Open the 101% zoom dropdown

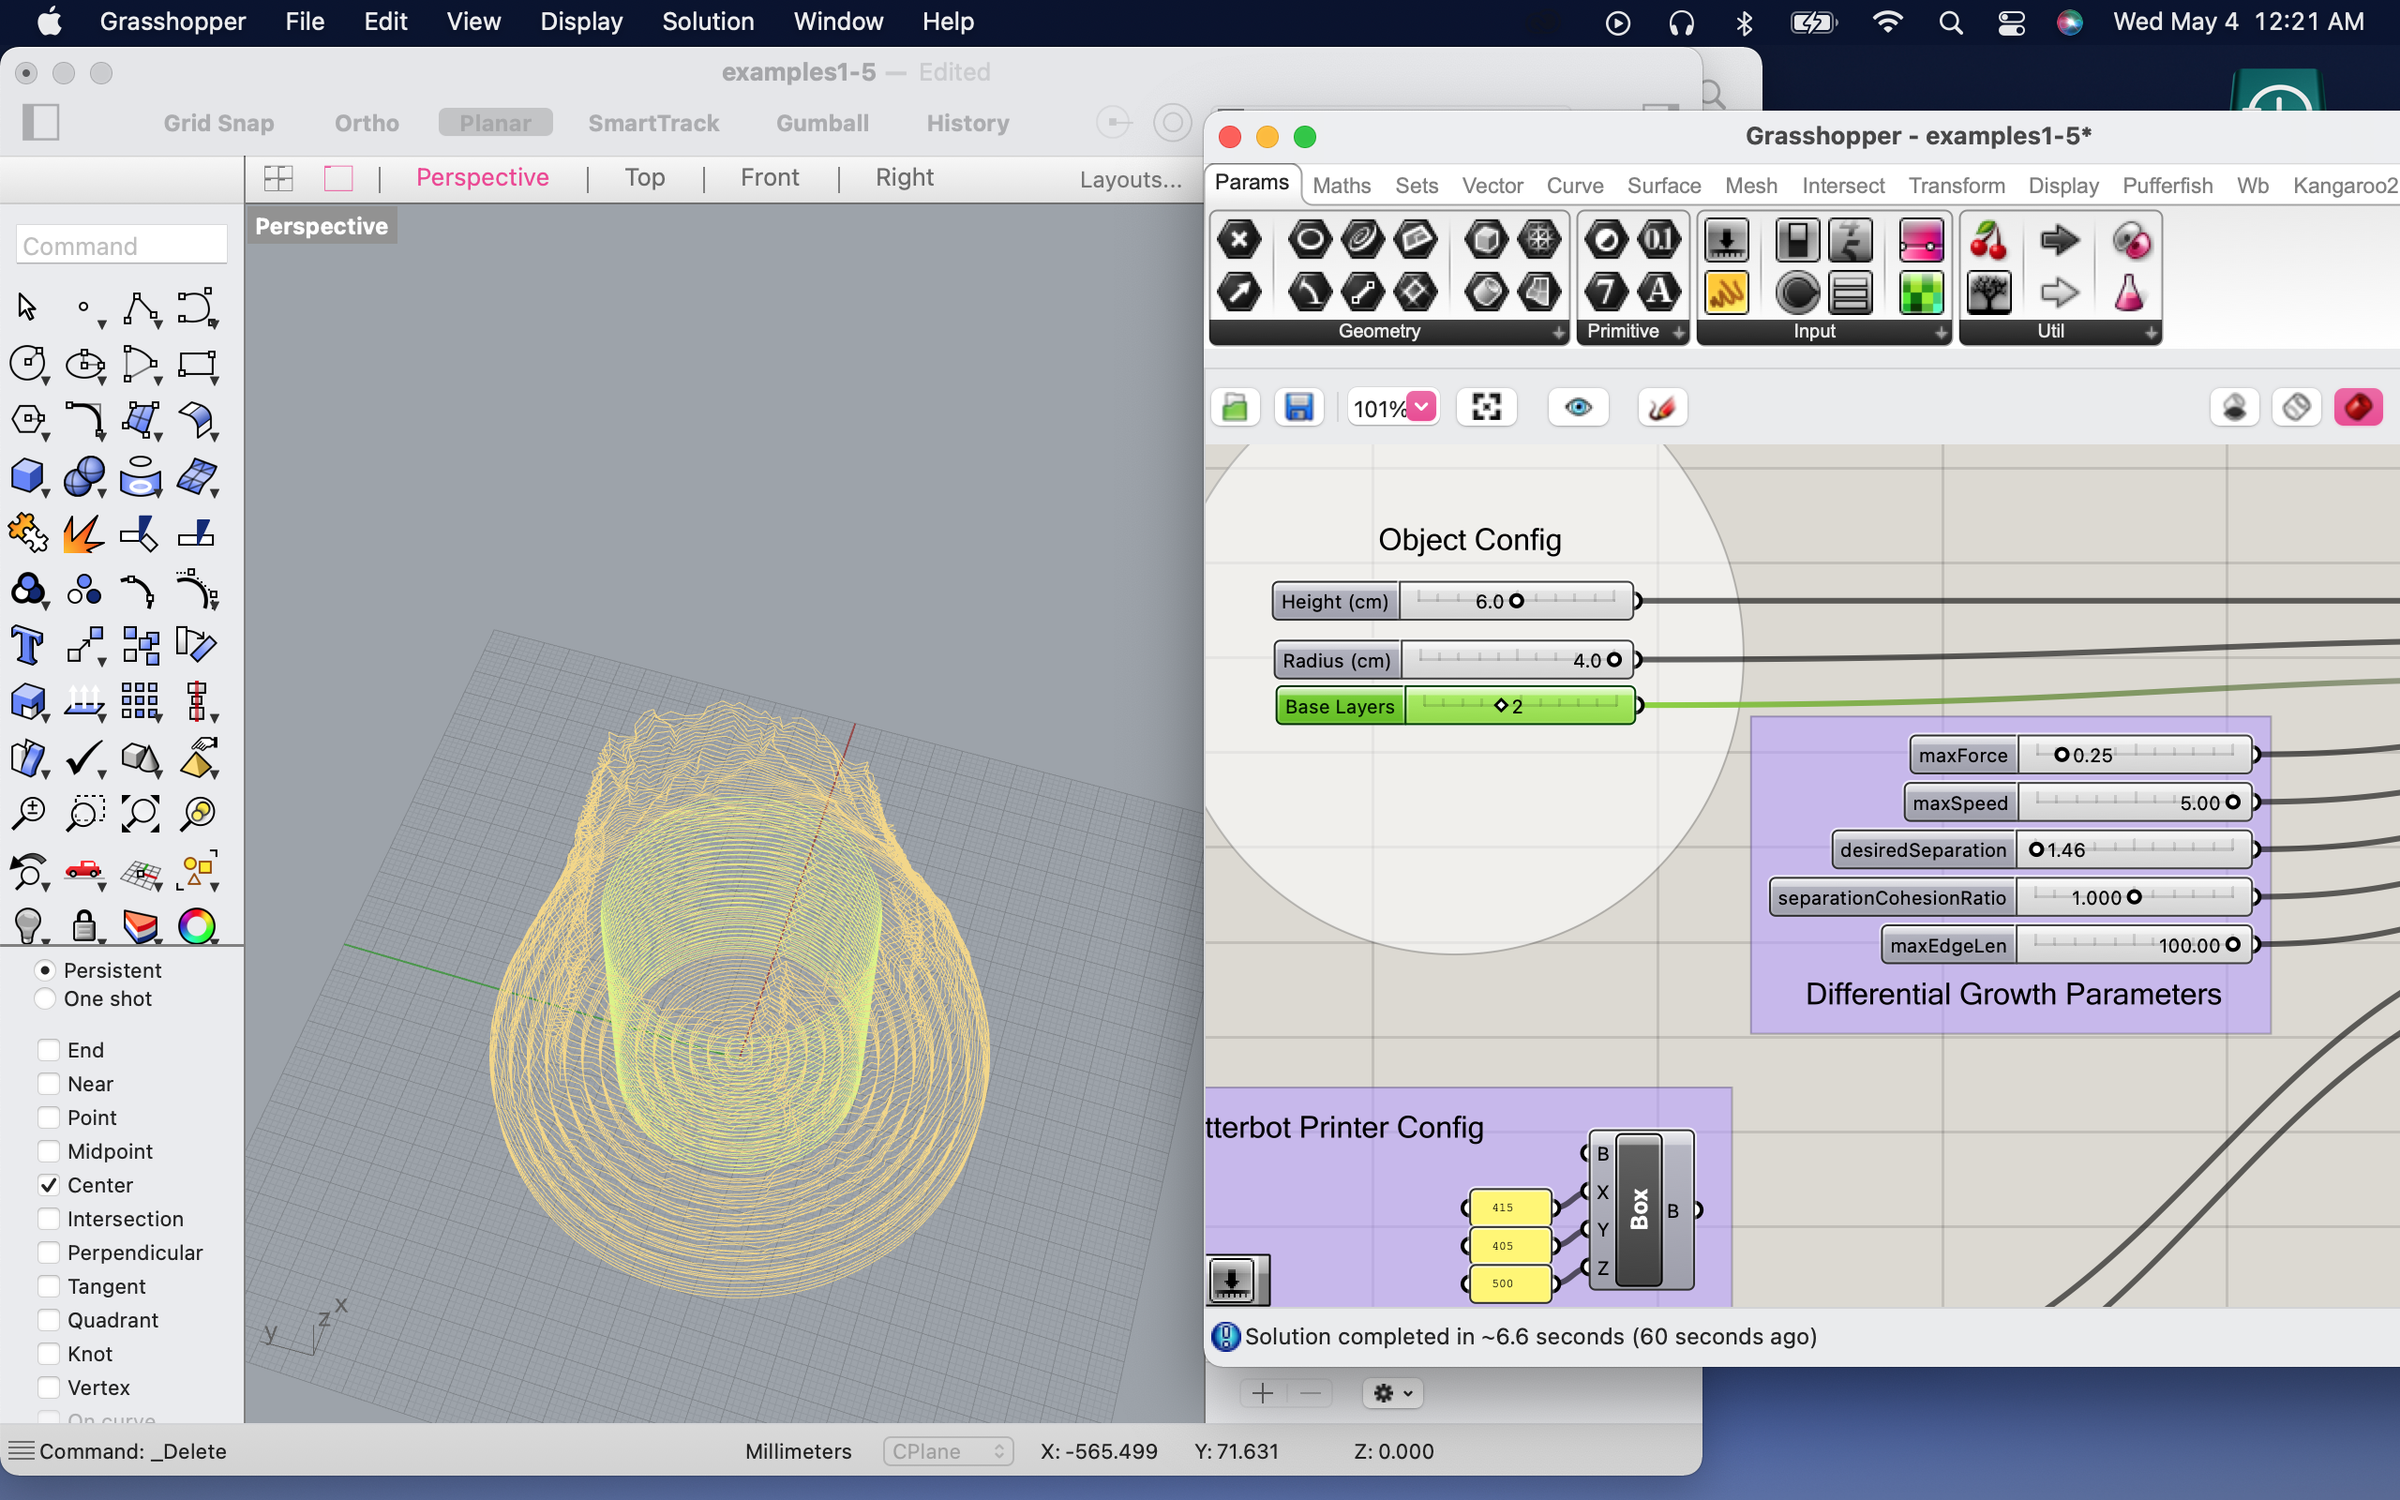click(x=1422, y=407)
